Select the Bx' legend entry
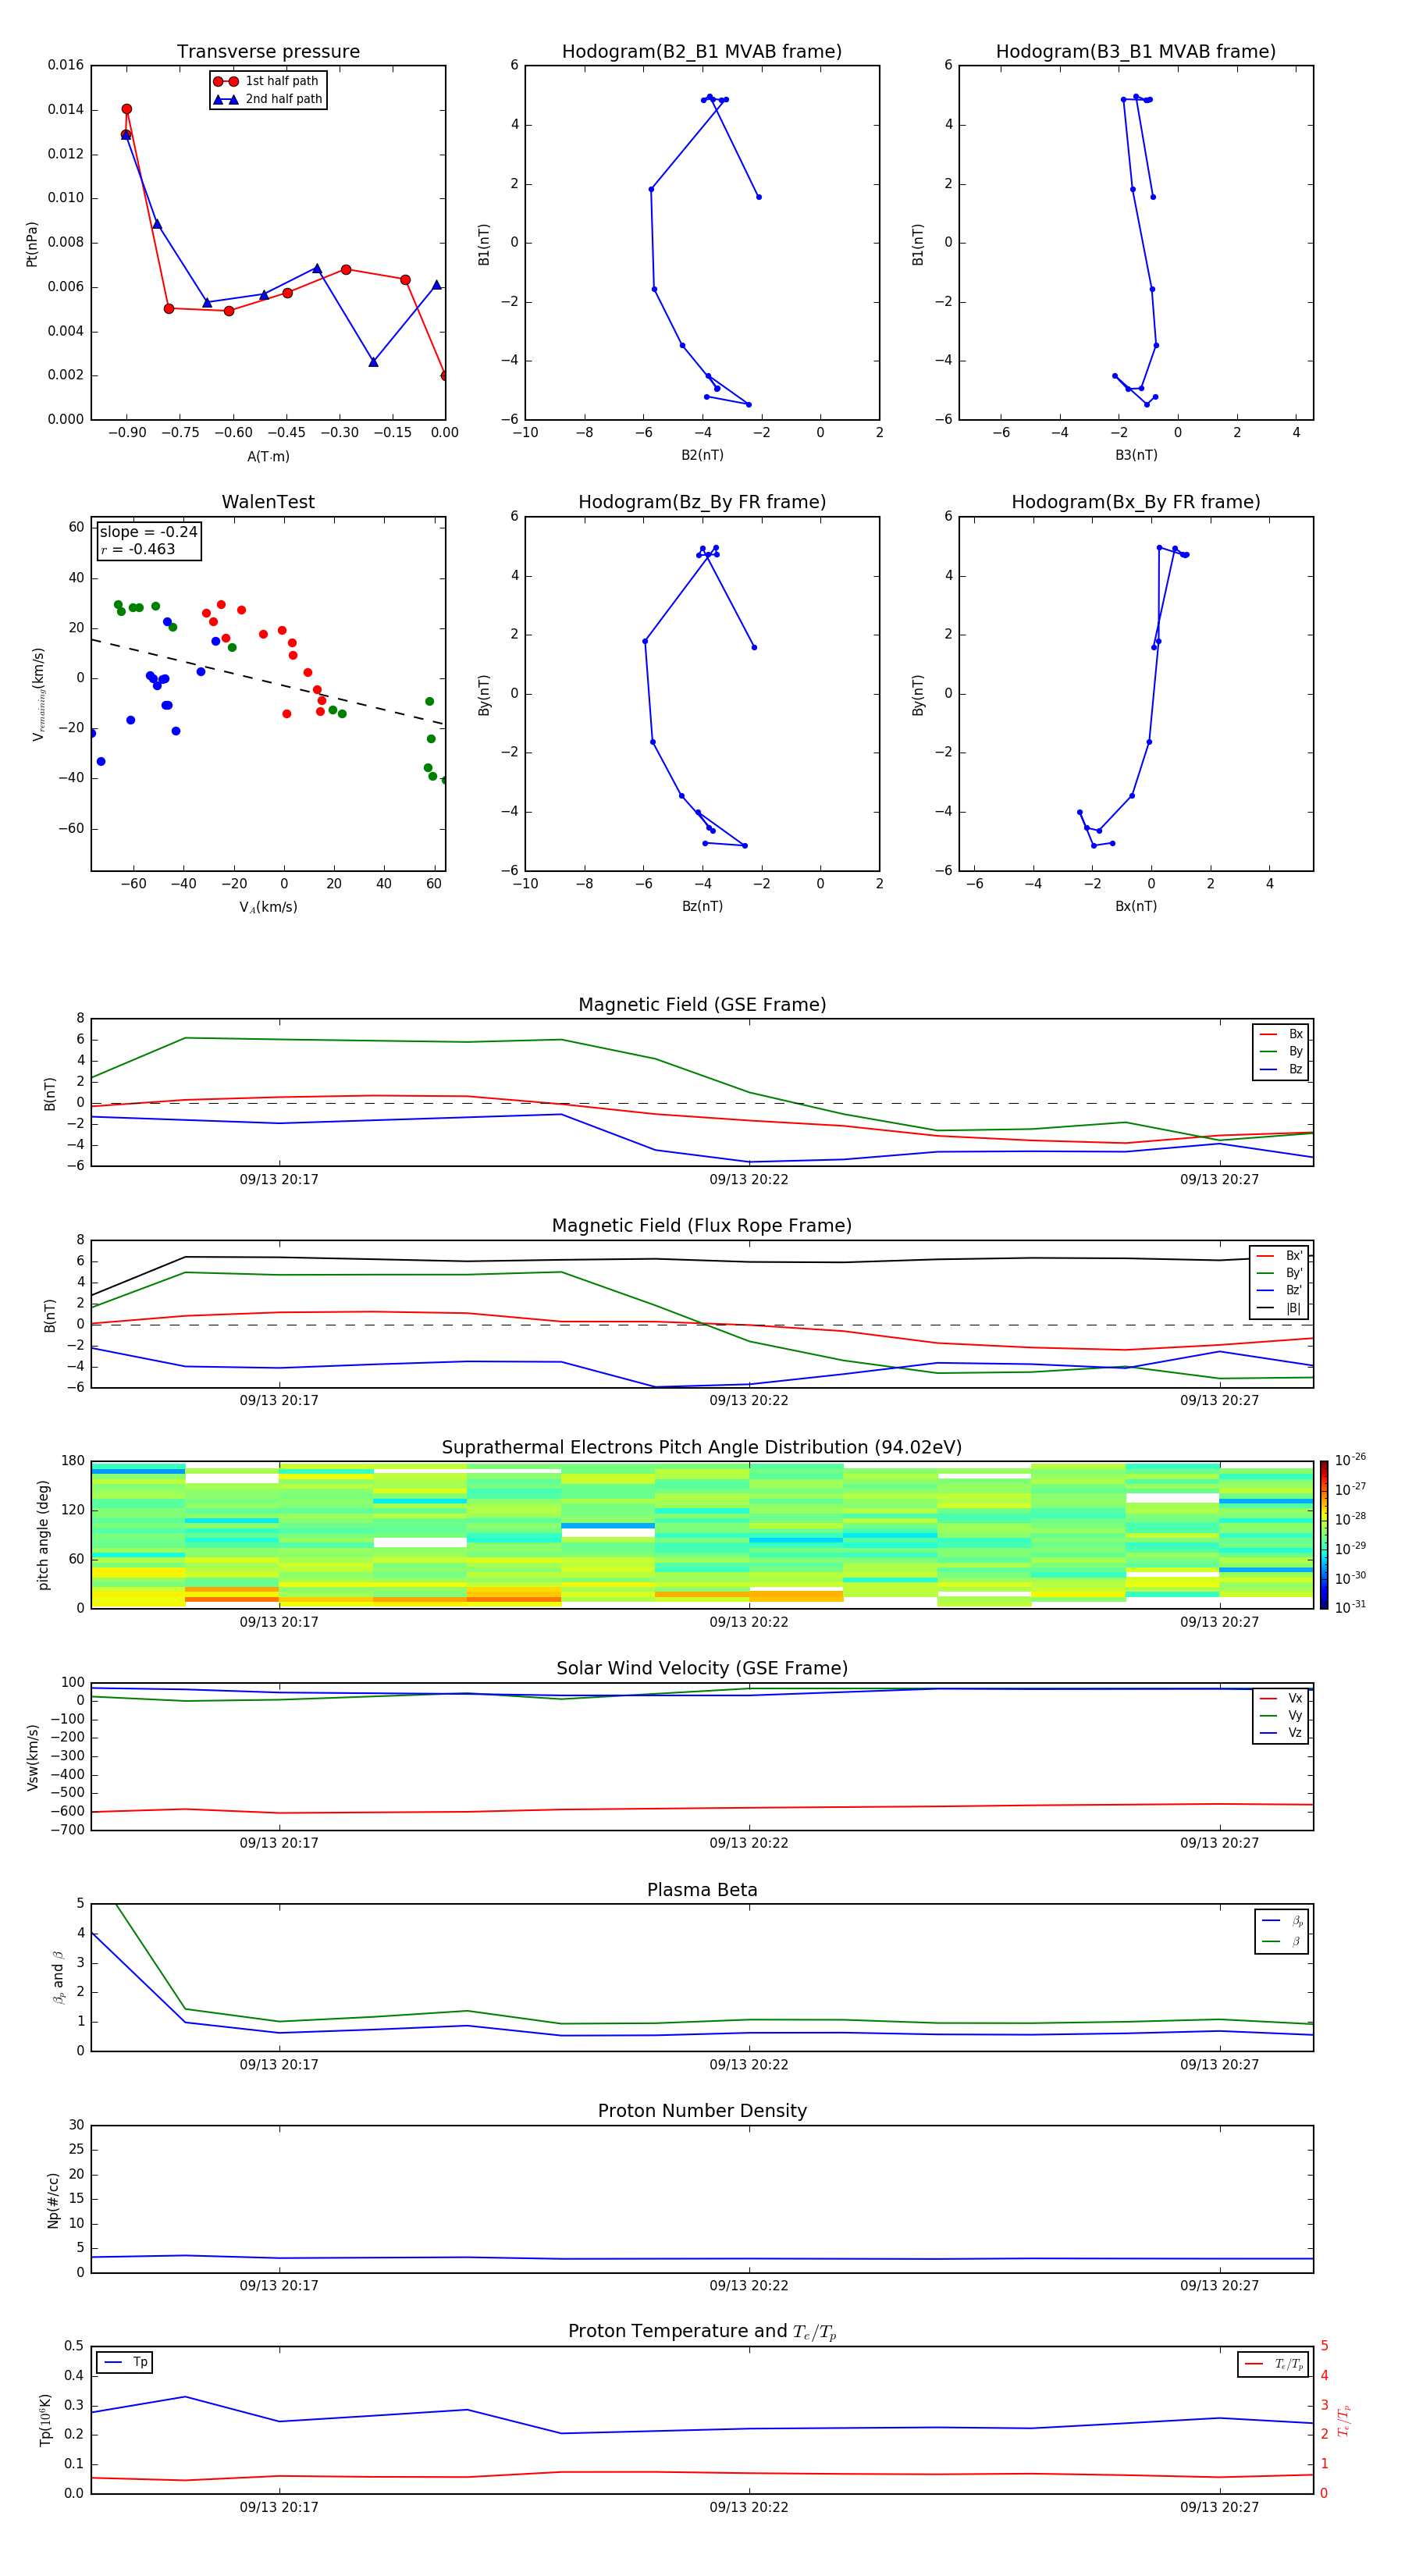Viewport: 1405px width, 2576px height. 1280,1256
